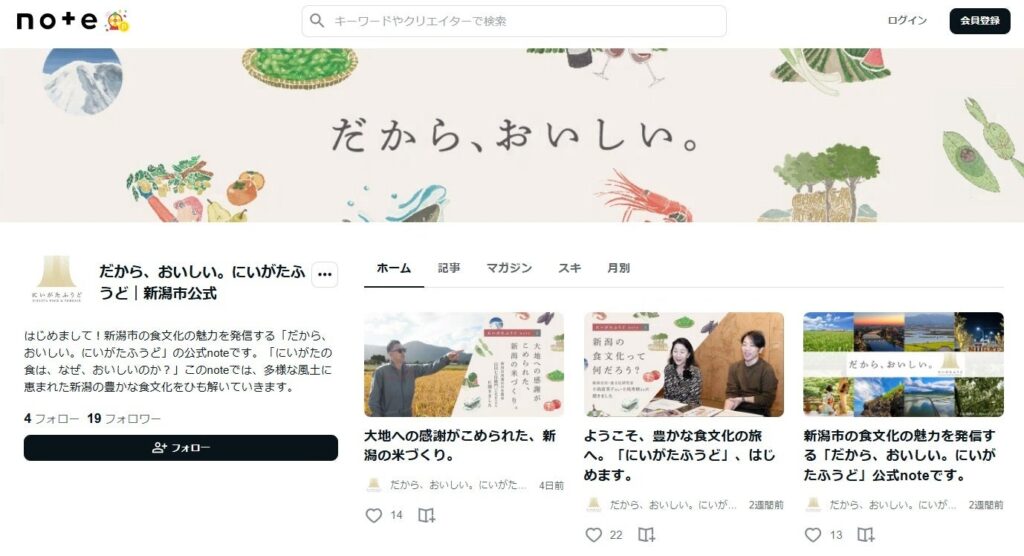
Task: View the 19 フォロワー list
Action: click(123, 418)
